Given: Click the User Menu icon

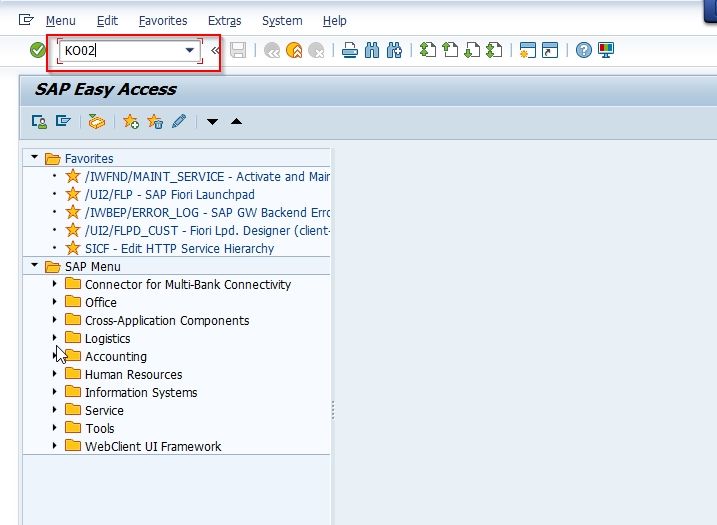Looking at the screenshot, I should pyautogui.click(x=39, y=122).
